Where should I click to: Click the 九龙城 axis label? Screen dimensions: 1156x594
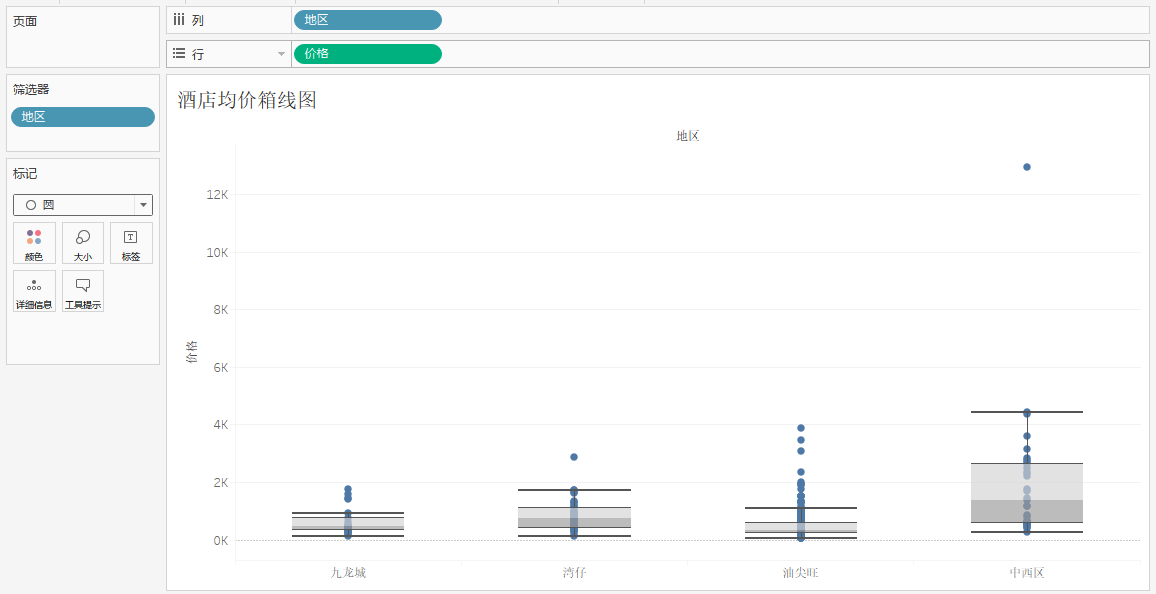tap(348, 573)
